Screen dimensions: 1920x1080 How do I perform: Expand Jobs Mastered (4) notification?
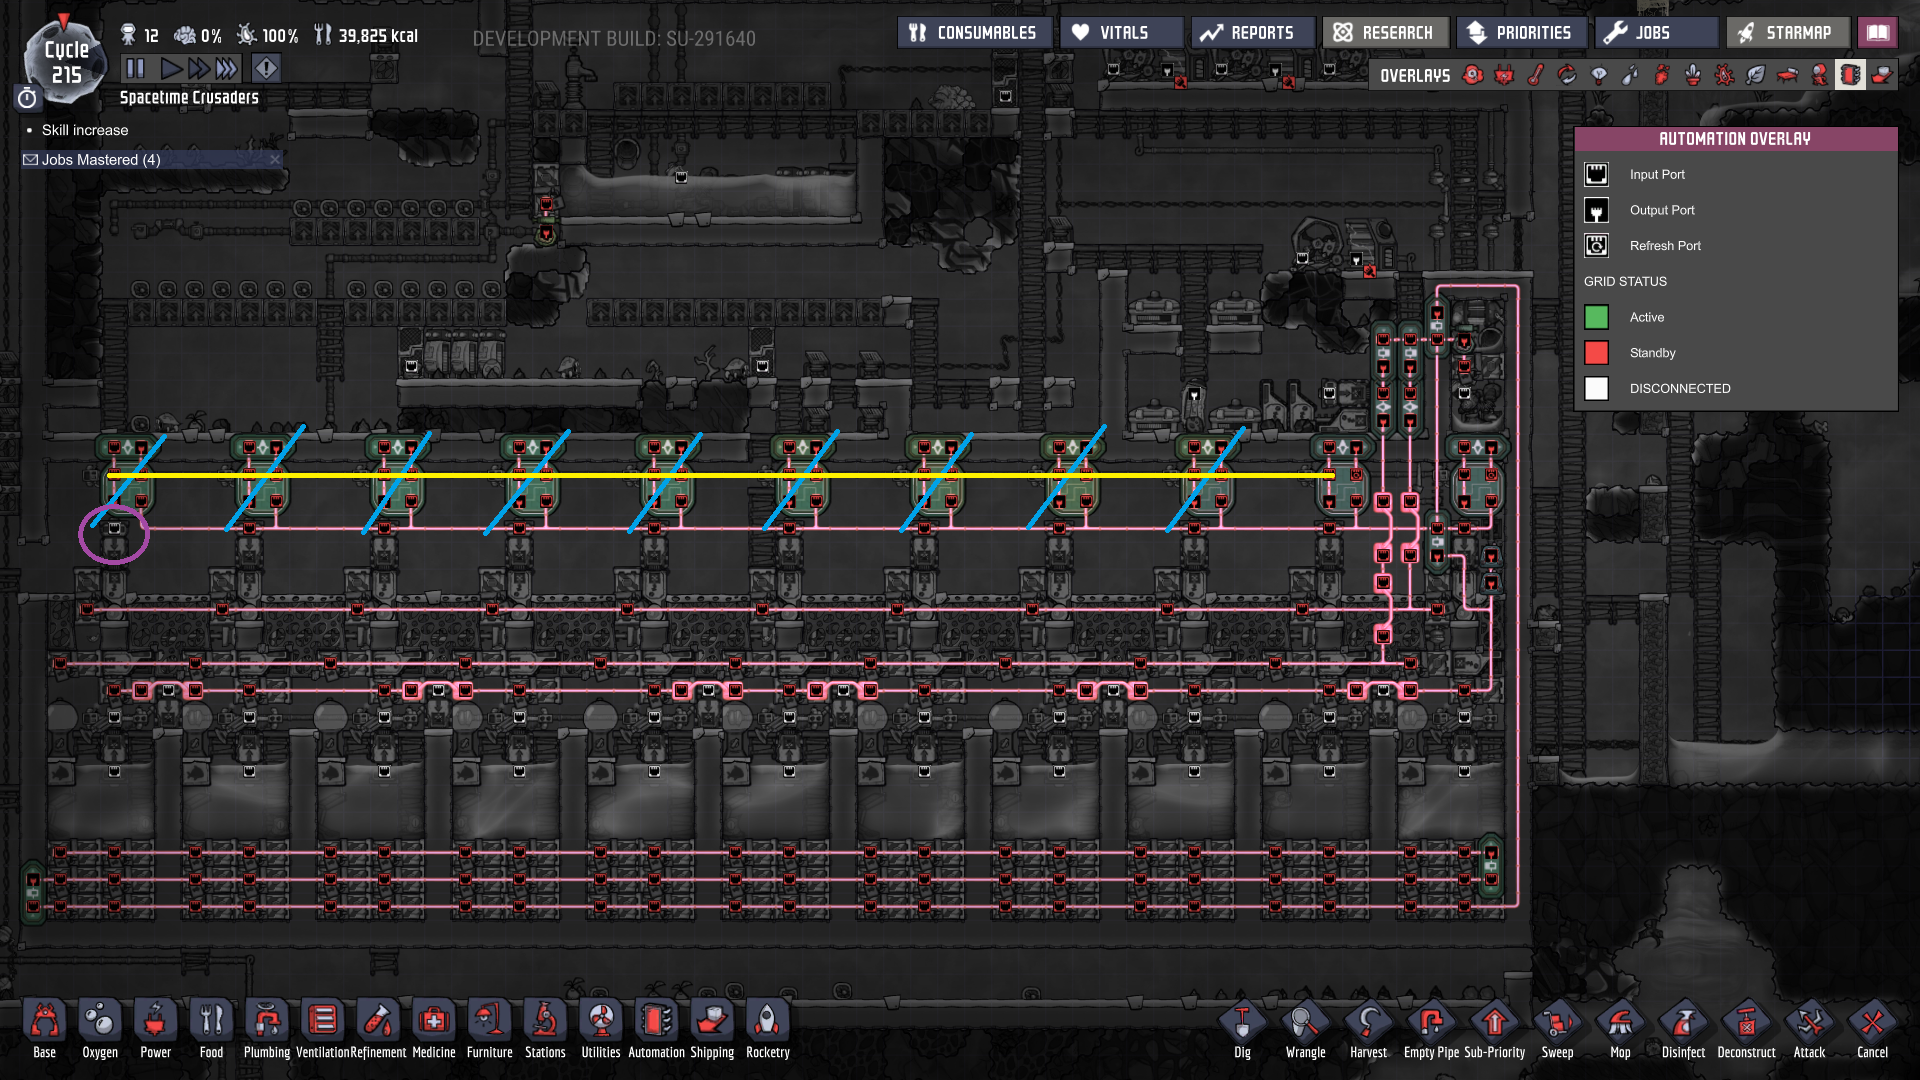tap(100, 160)
